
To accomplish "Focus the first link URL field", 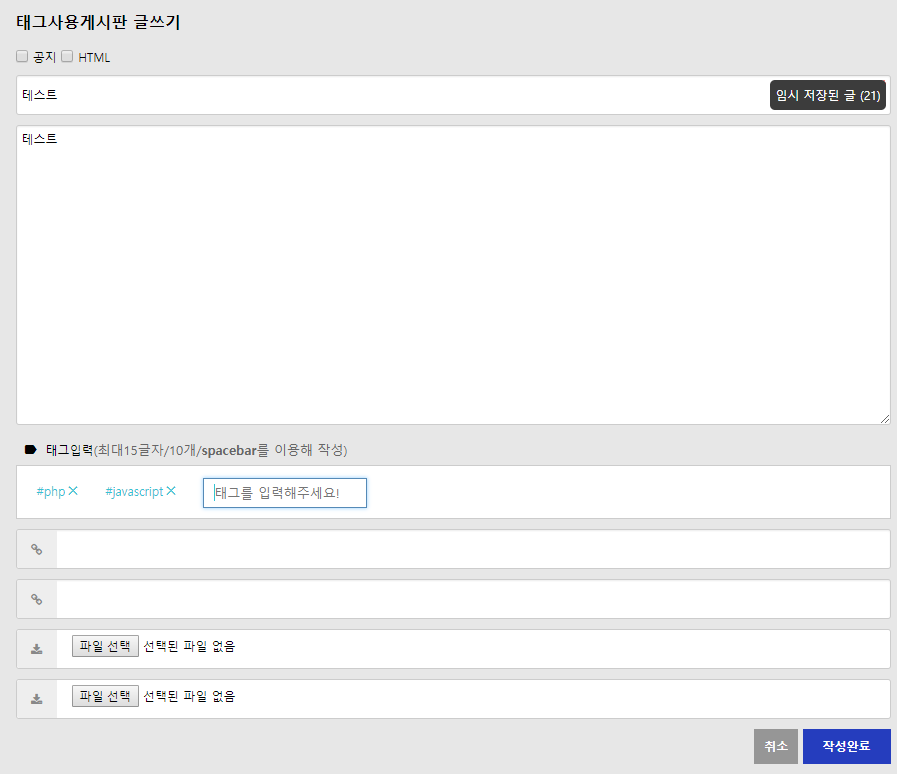I will pyautogui.click(x=472, y=549).
